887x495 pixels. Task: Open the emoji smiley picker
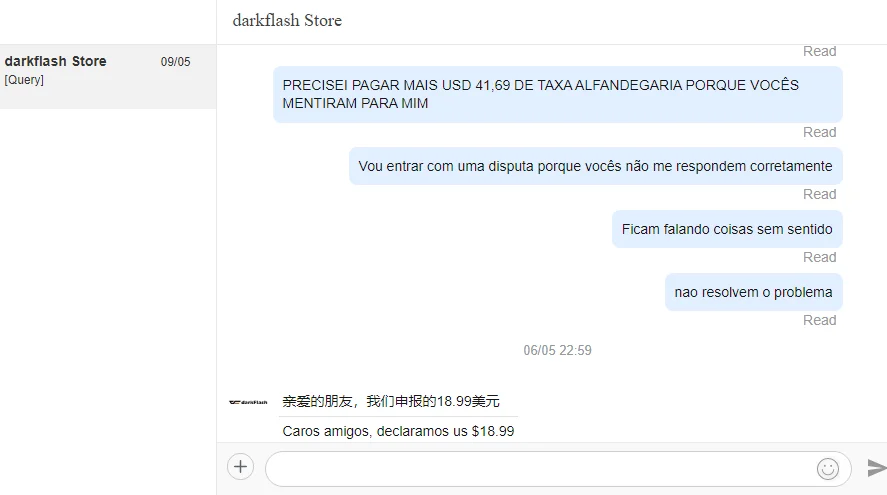pyautogui.click(x=828, y=468)
